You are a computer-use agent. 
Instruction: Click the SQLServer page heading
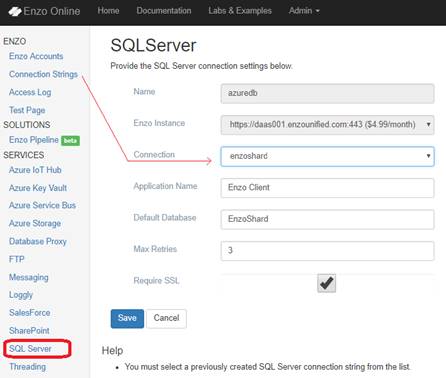tap(153, 45)
